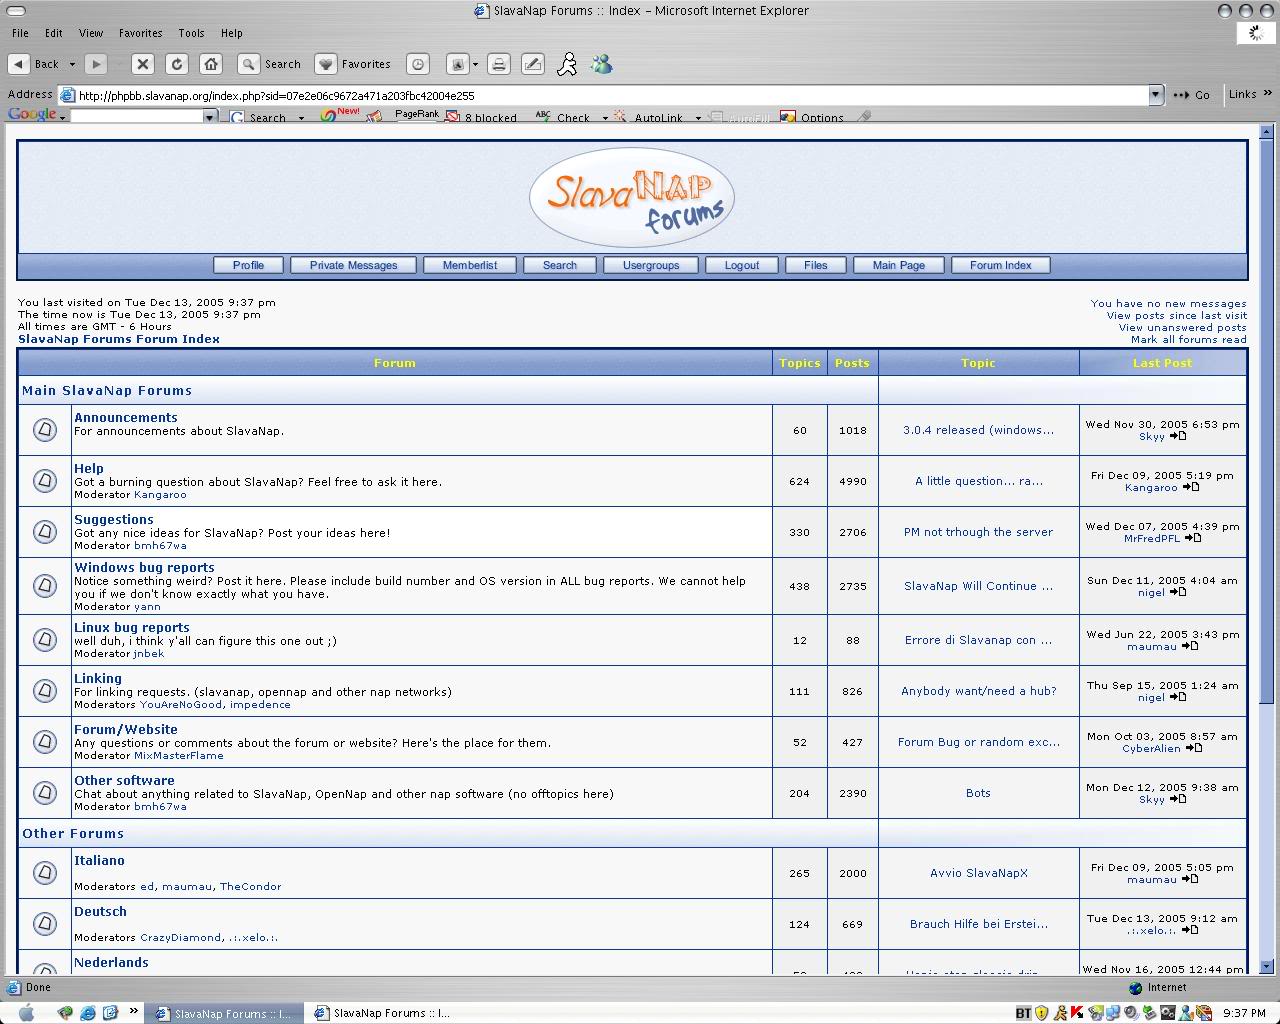
Task: Click the 8 blocked popup blocker button
Action: click(482, 117)
